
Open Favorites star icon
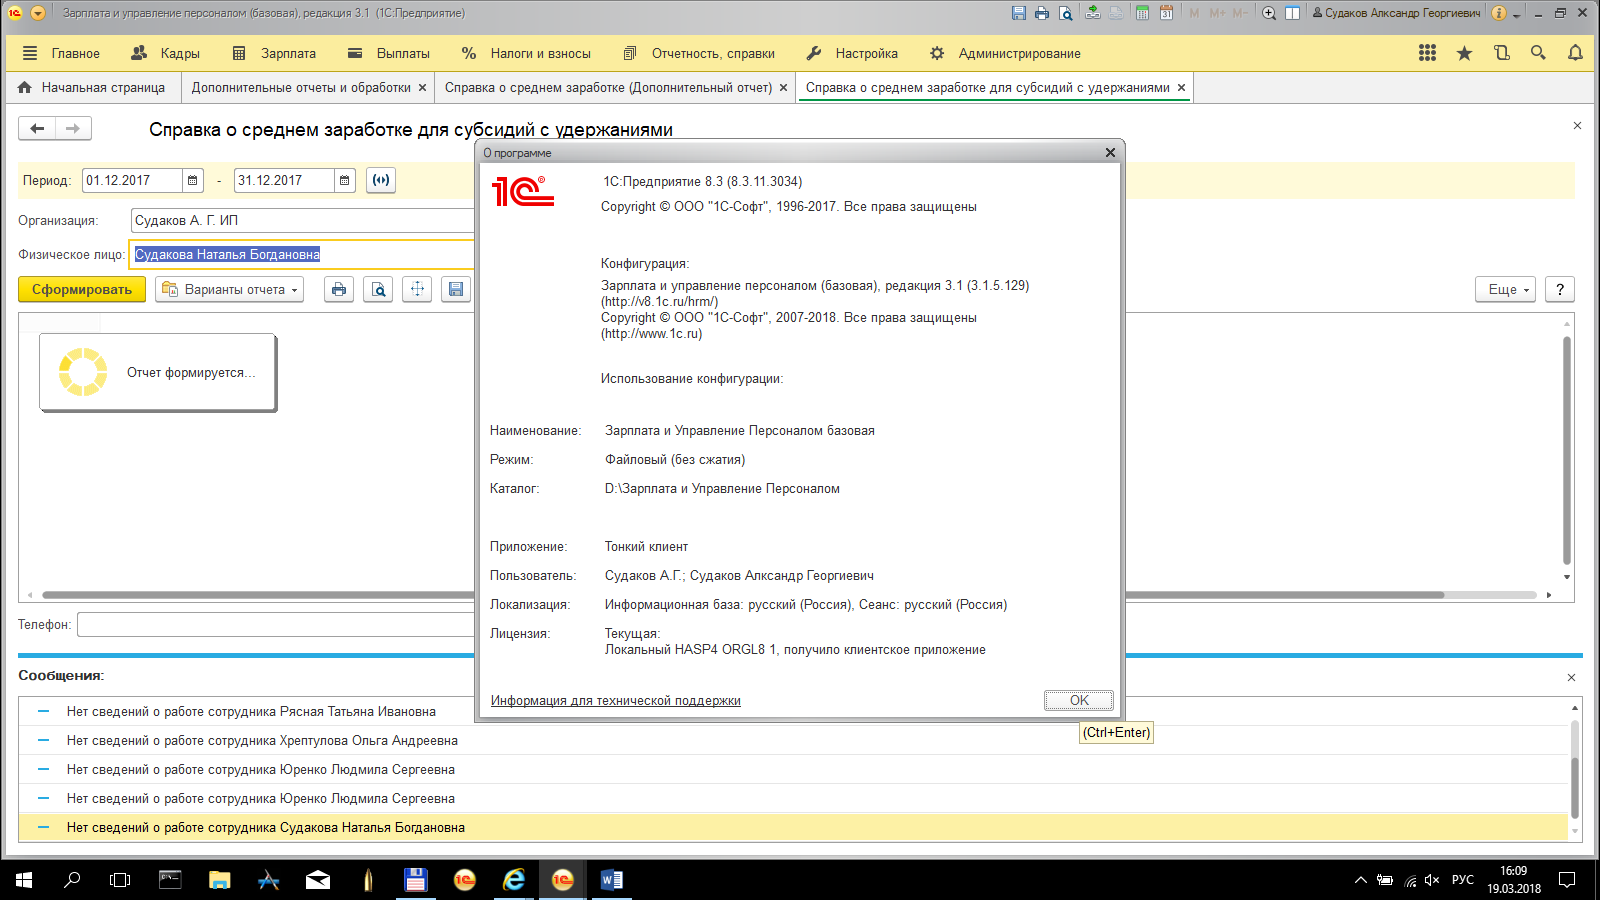[x=1464, y=53]
